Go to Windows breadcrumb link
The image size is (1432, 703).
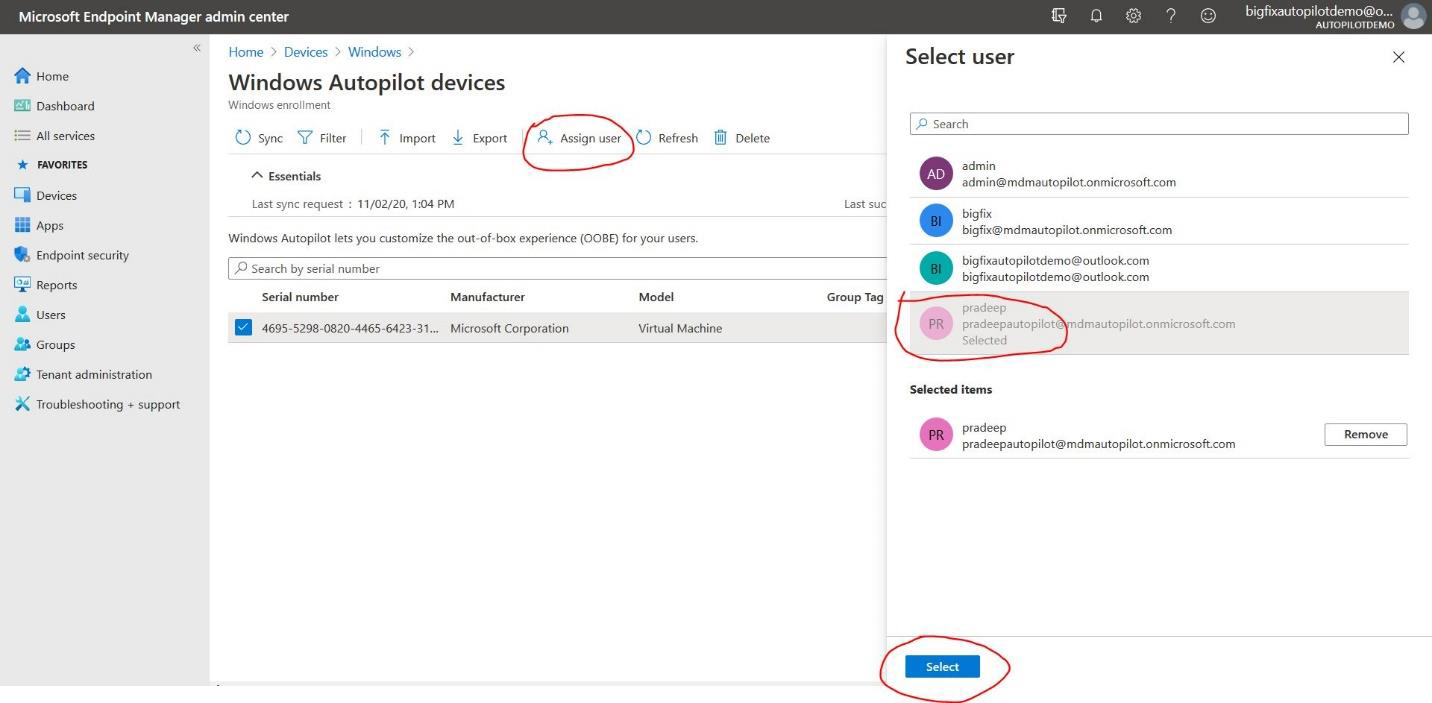pyautogui.click(x=375, y=52)
